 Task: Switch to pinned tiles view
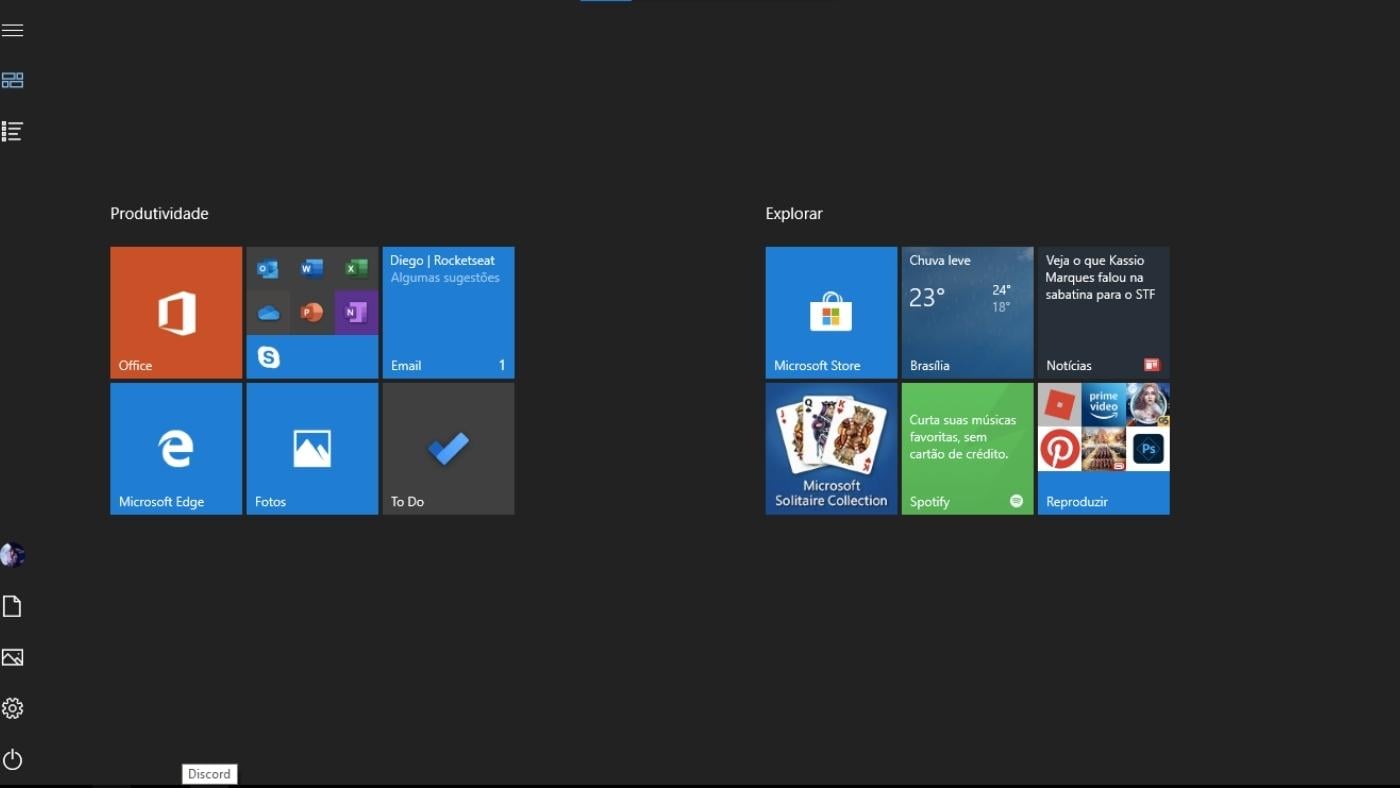pyautogui.click(x=12, y=80)
